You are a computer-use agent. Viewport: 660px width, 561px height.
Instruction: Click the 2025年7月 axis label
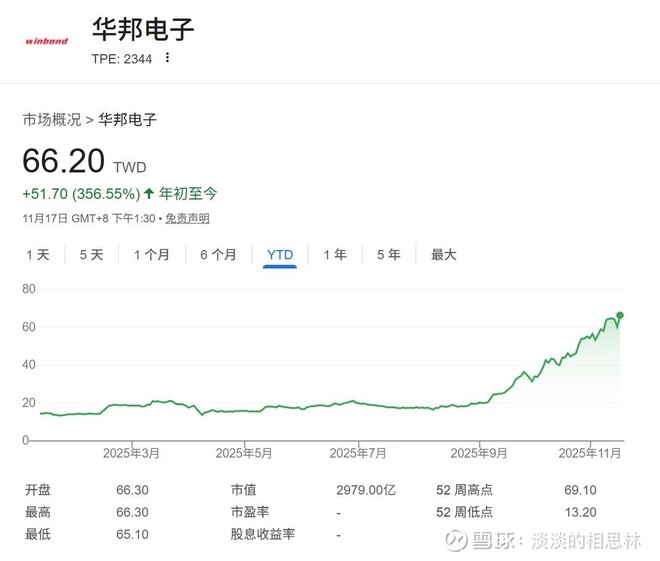358,453
